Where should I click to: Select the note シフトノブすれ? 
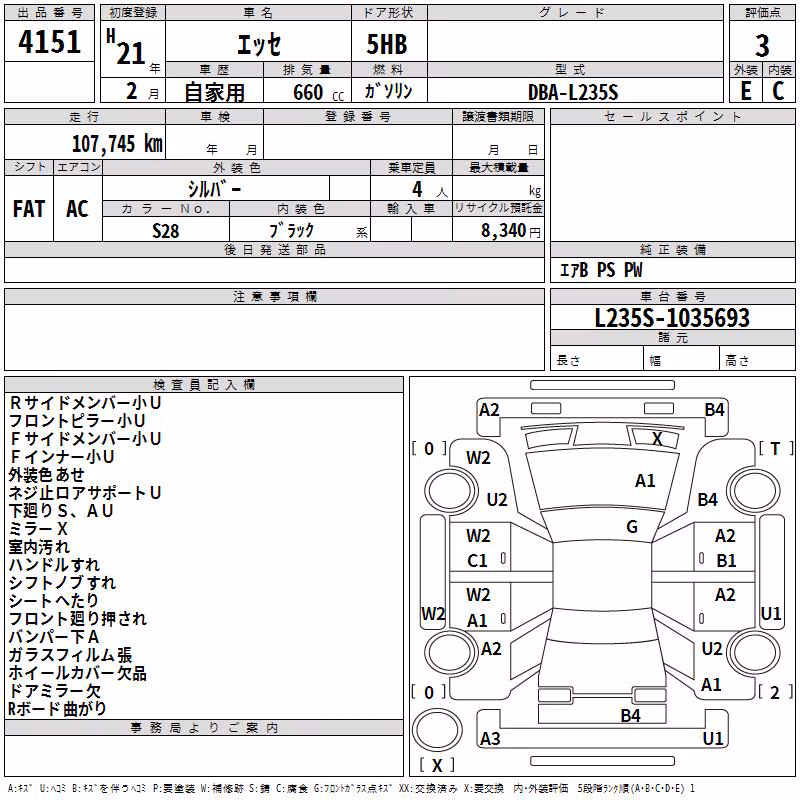tap(62, 583)
